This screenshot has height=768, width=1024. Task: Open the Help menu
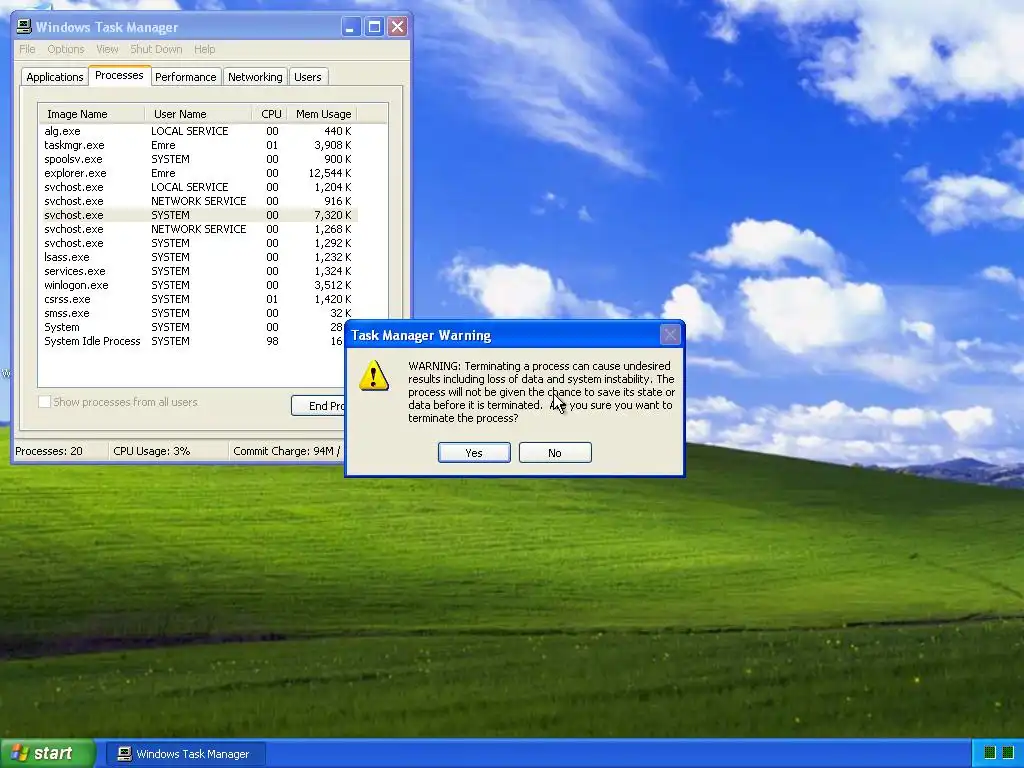pyautogui.click(x=204, y=49)
